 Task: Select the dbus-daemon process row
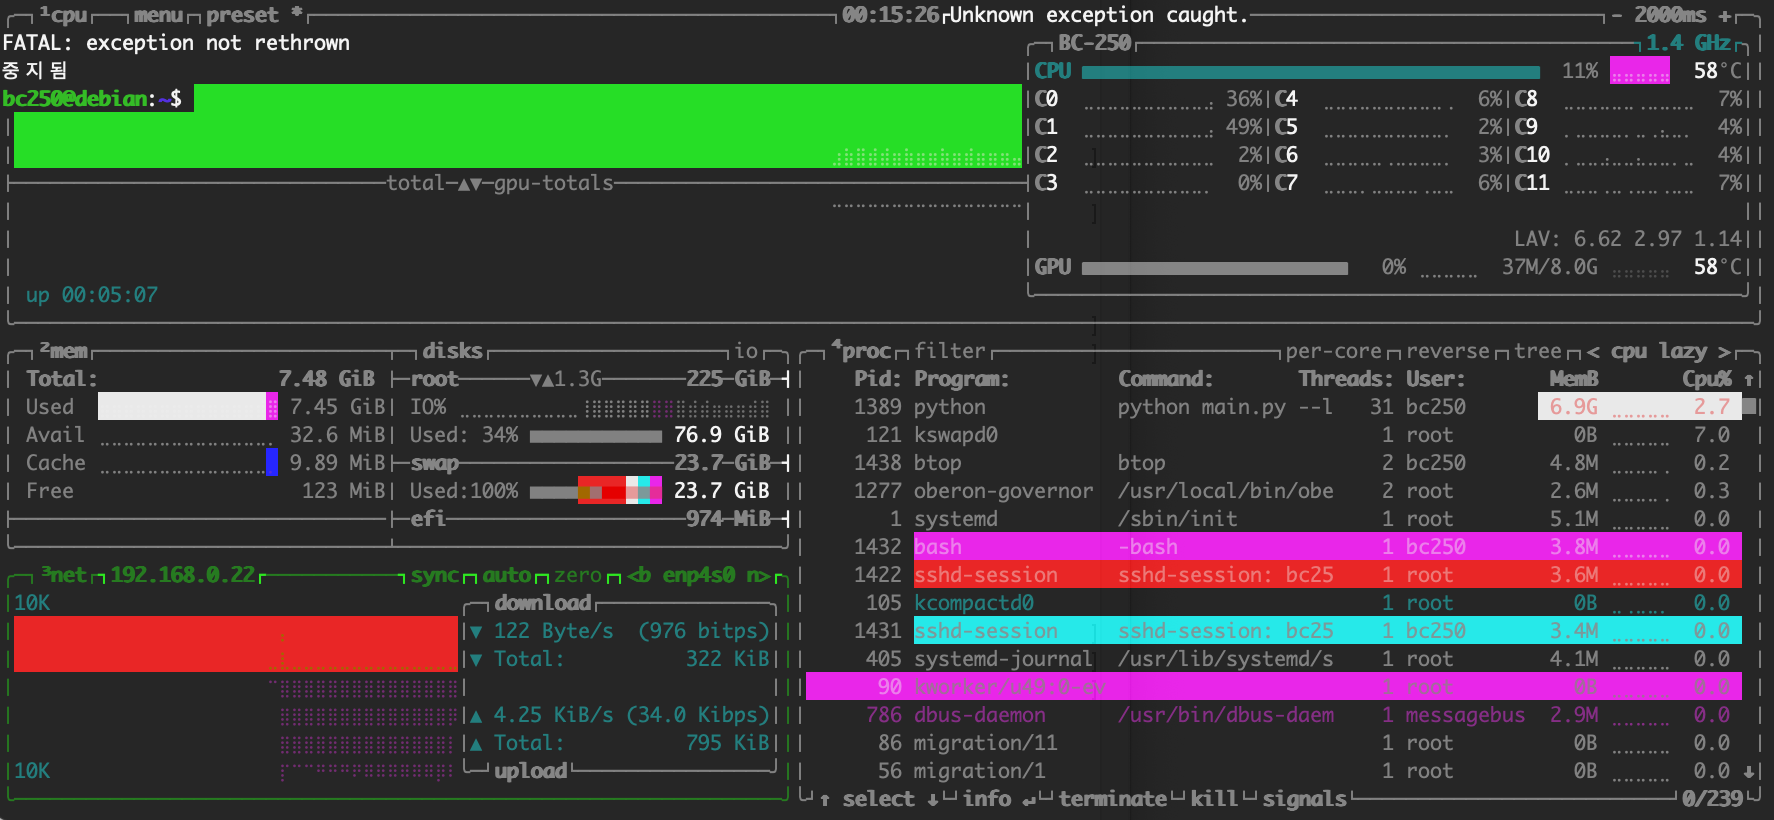pyautogui.click(x=1274, y=715)
